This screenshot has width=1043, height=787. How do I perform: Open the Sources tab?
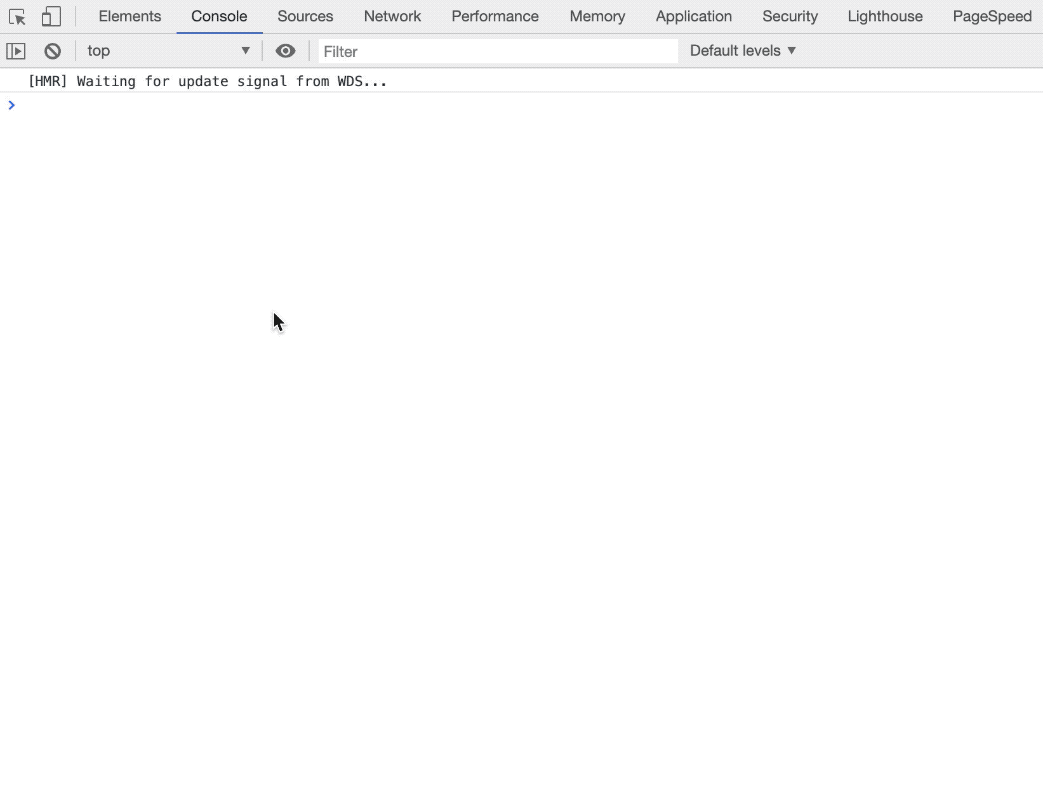[x=305, y=17]
